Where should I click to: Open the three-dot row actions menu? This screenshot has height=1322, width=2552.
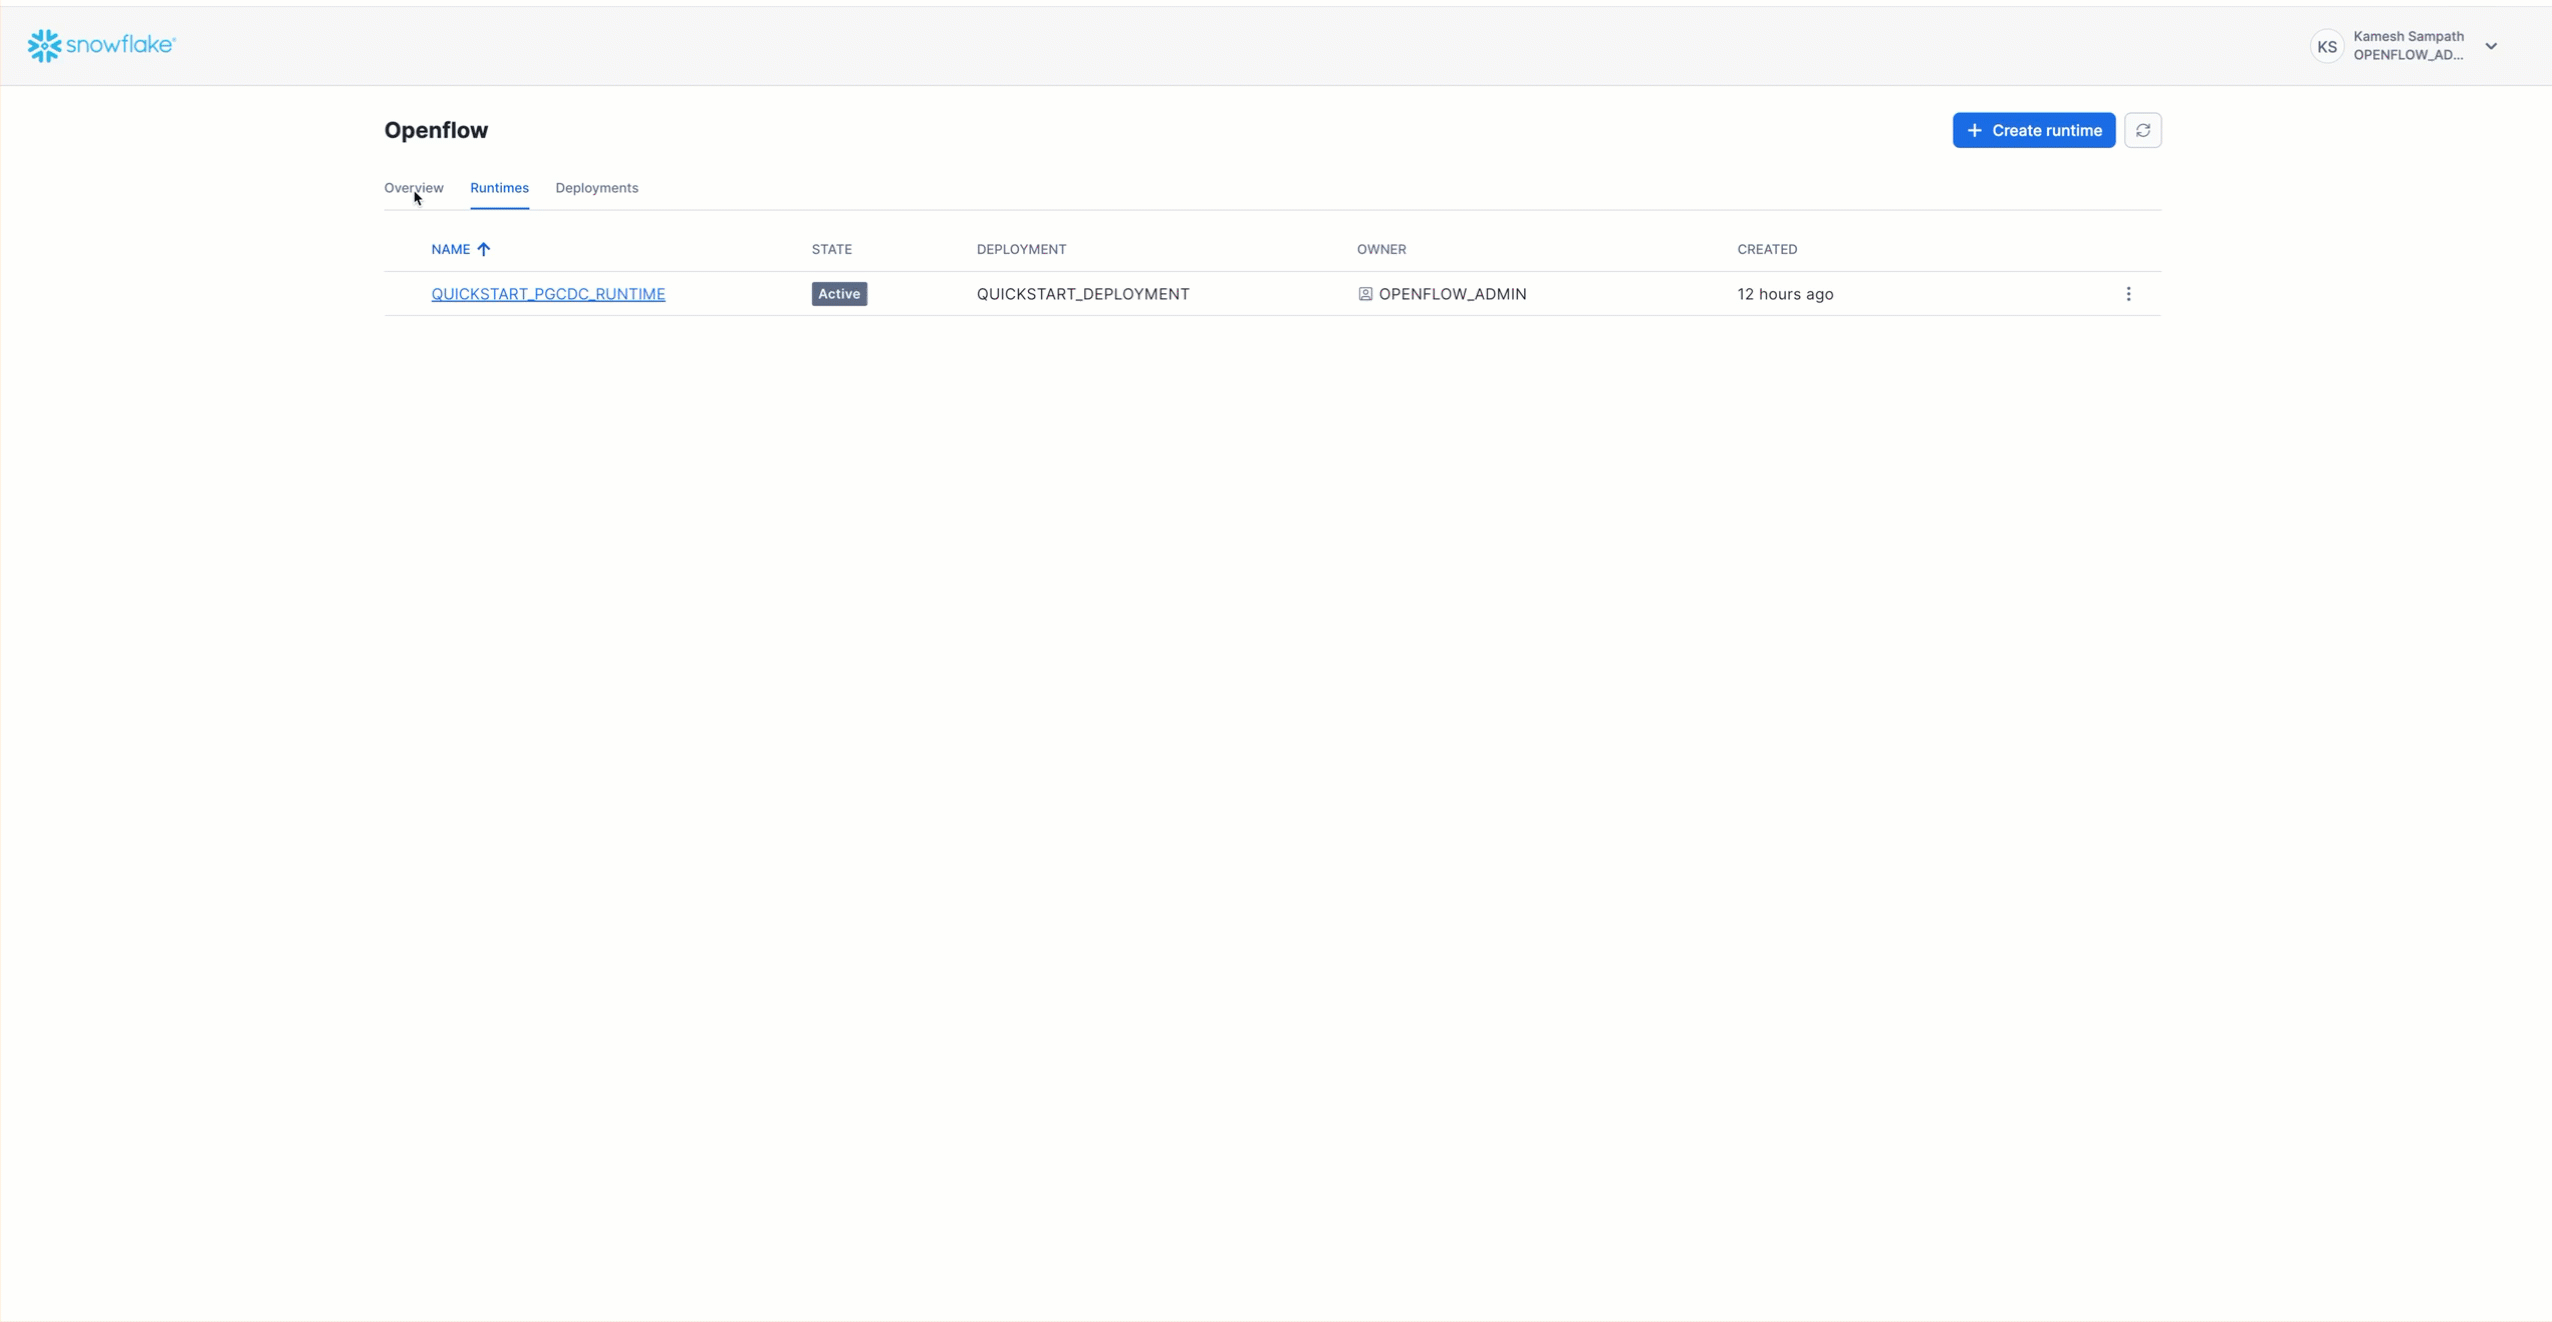tap(2128, 294)
